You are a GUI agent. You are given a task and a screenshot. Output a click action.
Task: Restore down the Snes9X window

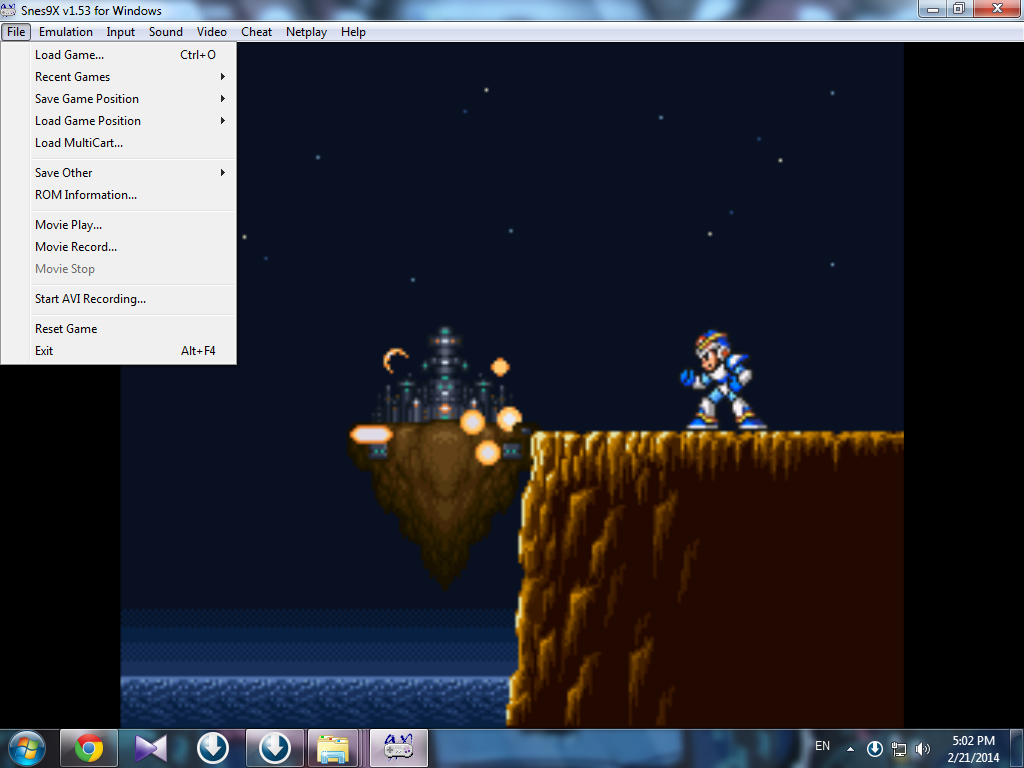pos(959,9)
